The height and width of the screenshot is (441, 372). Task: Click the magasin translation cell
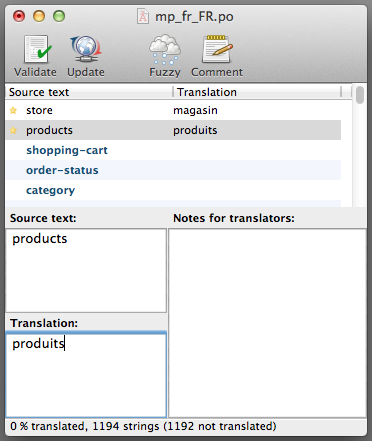tap(195, 110)
